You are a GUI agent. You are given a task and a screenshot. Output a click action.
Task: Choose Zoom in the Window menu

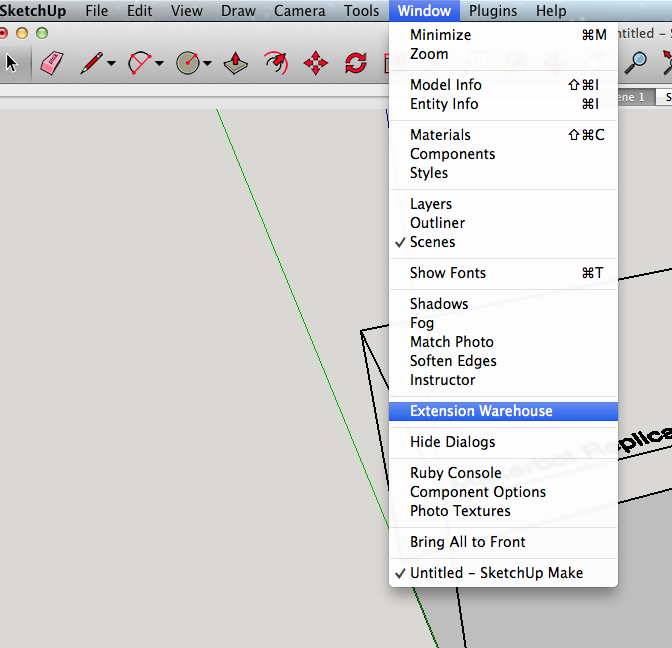503,54
